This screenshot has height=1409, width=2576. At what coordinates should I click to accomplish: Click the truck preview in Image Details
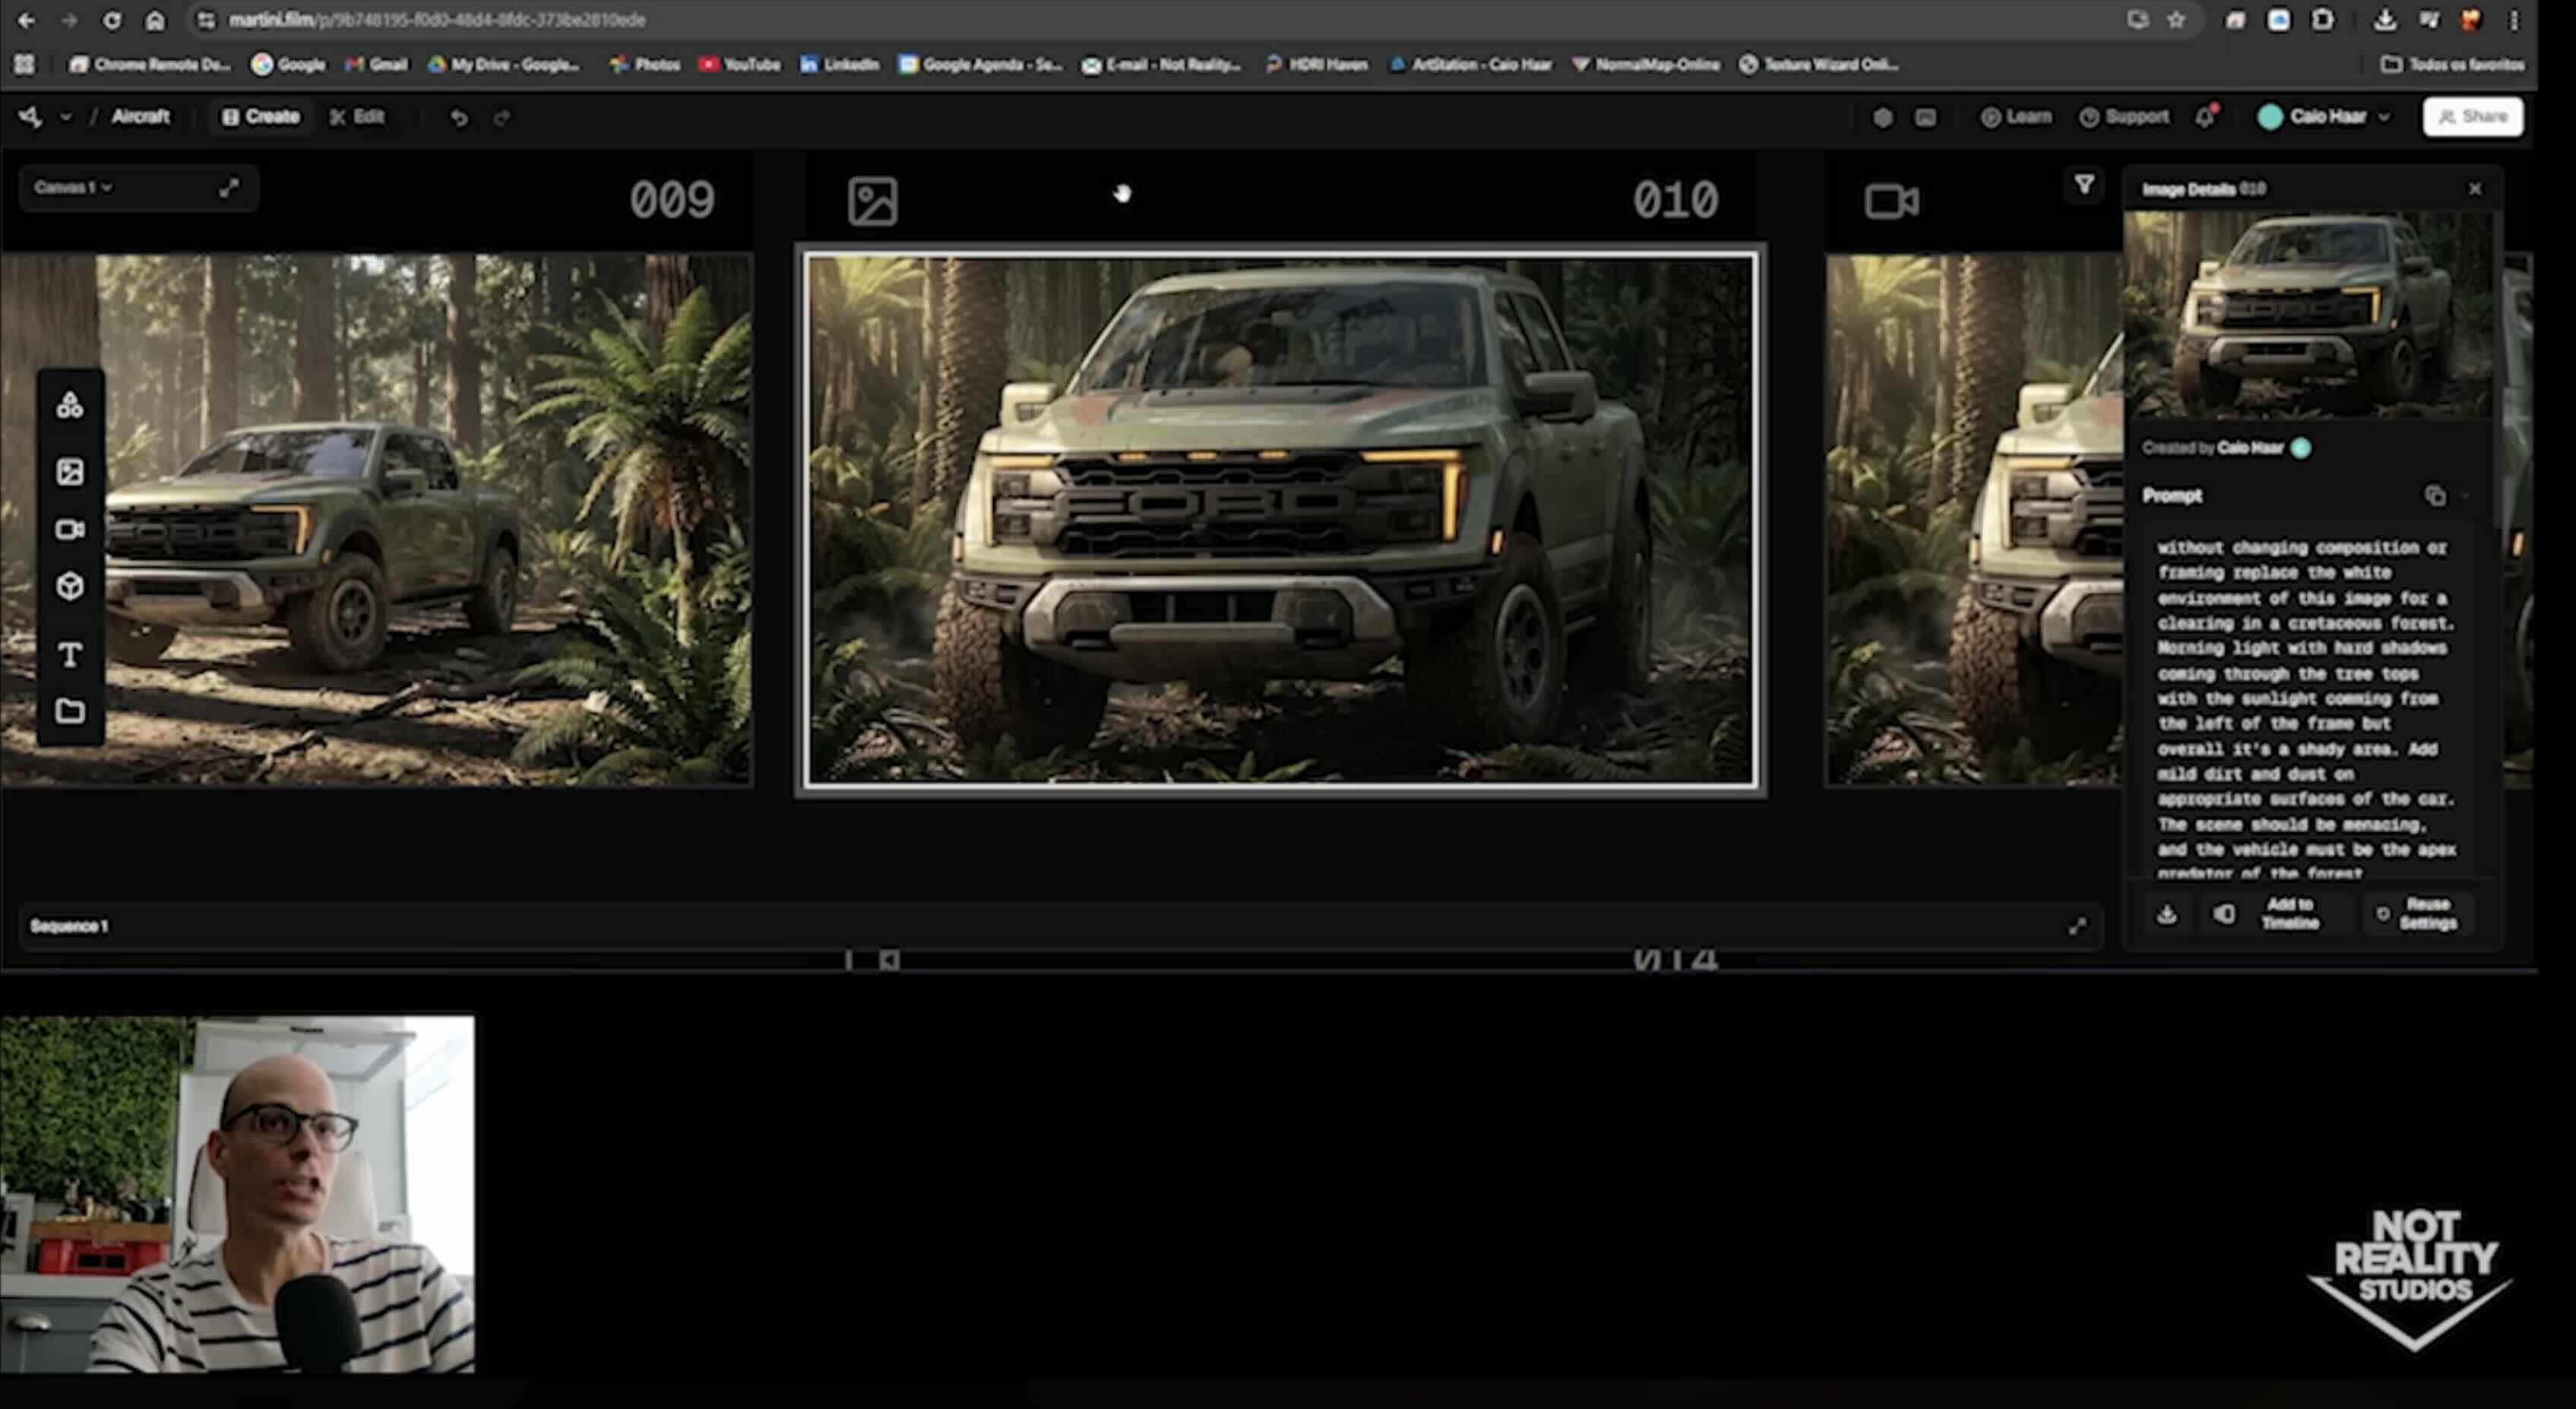(2308, 315)
